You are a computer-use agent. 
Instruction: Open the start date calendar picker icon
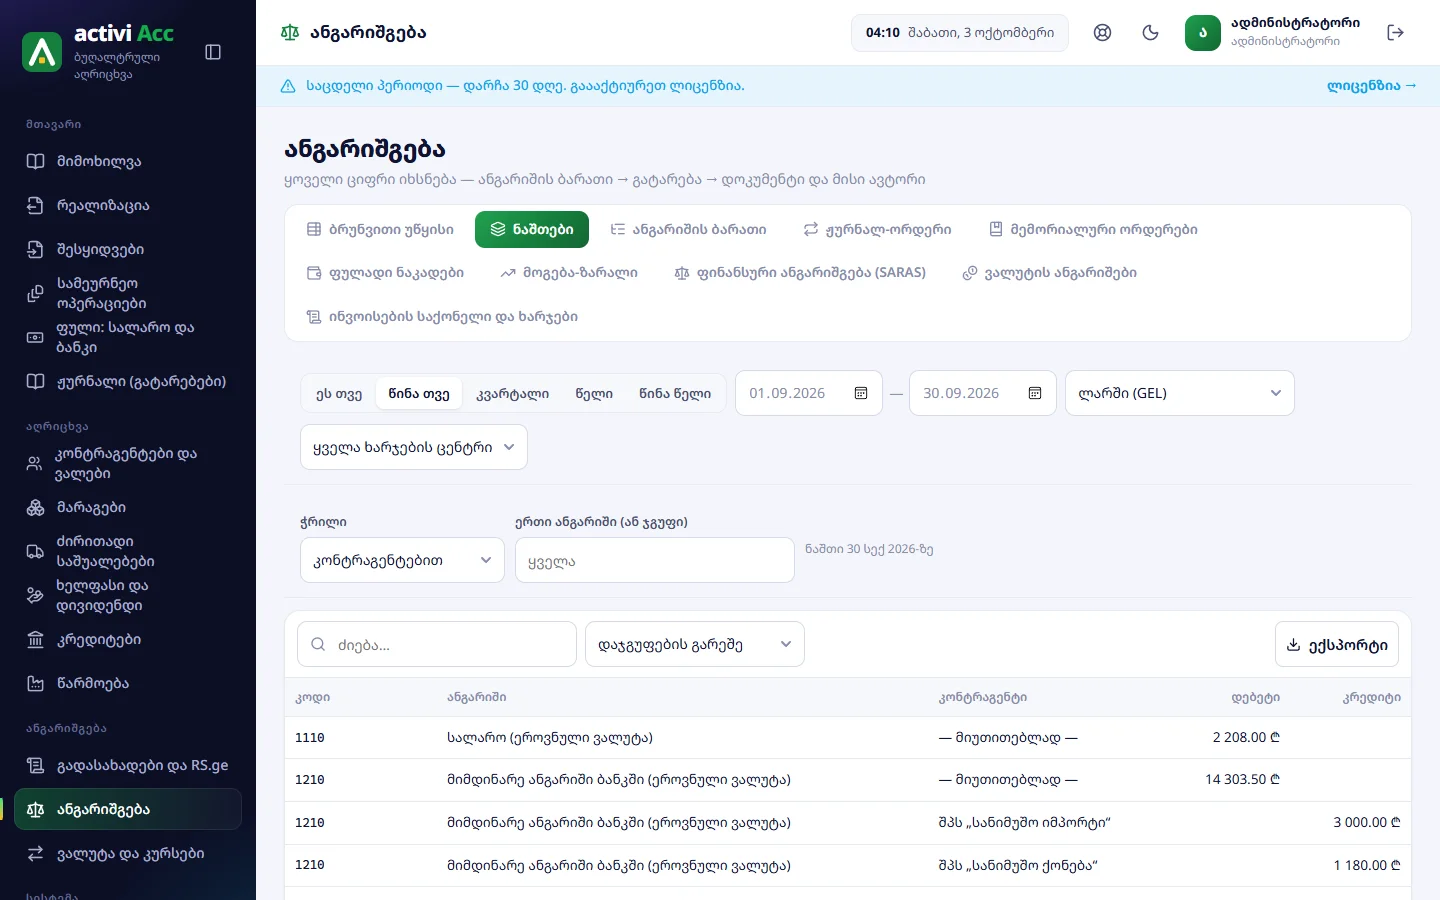(x=861, y=393)
